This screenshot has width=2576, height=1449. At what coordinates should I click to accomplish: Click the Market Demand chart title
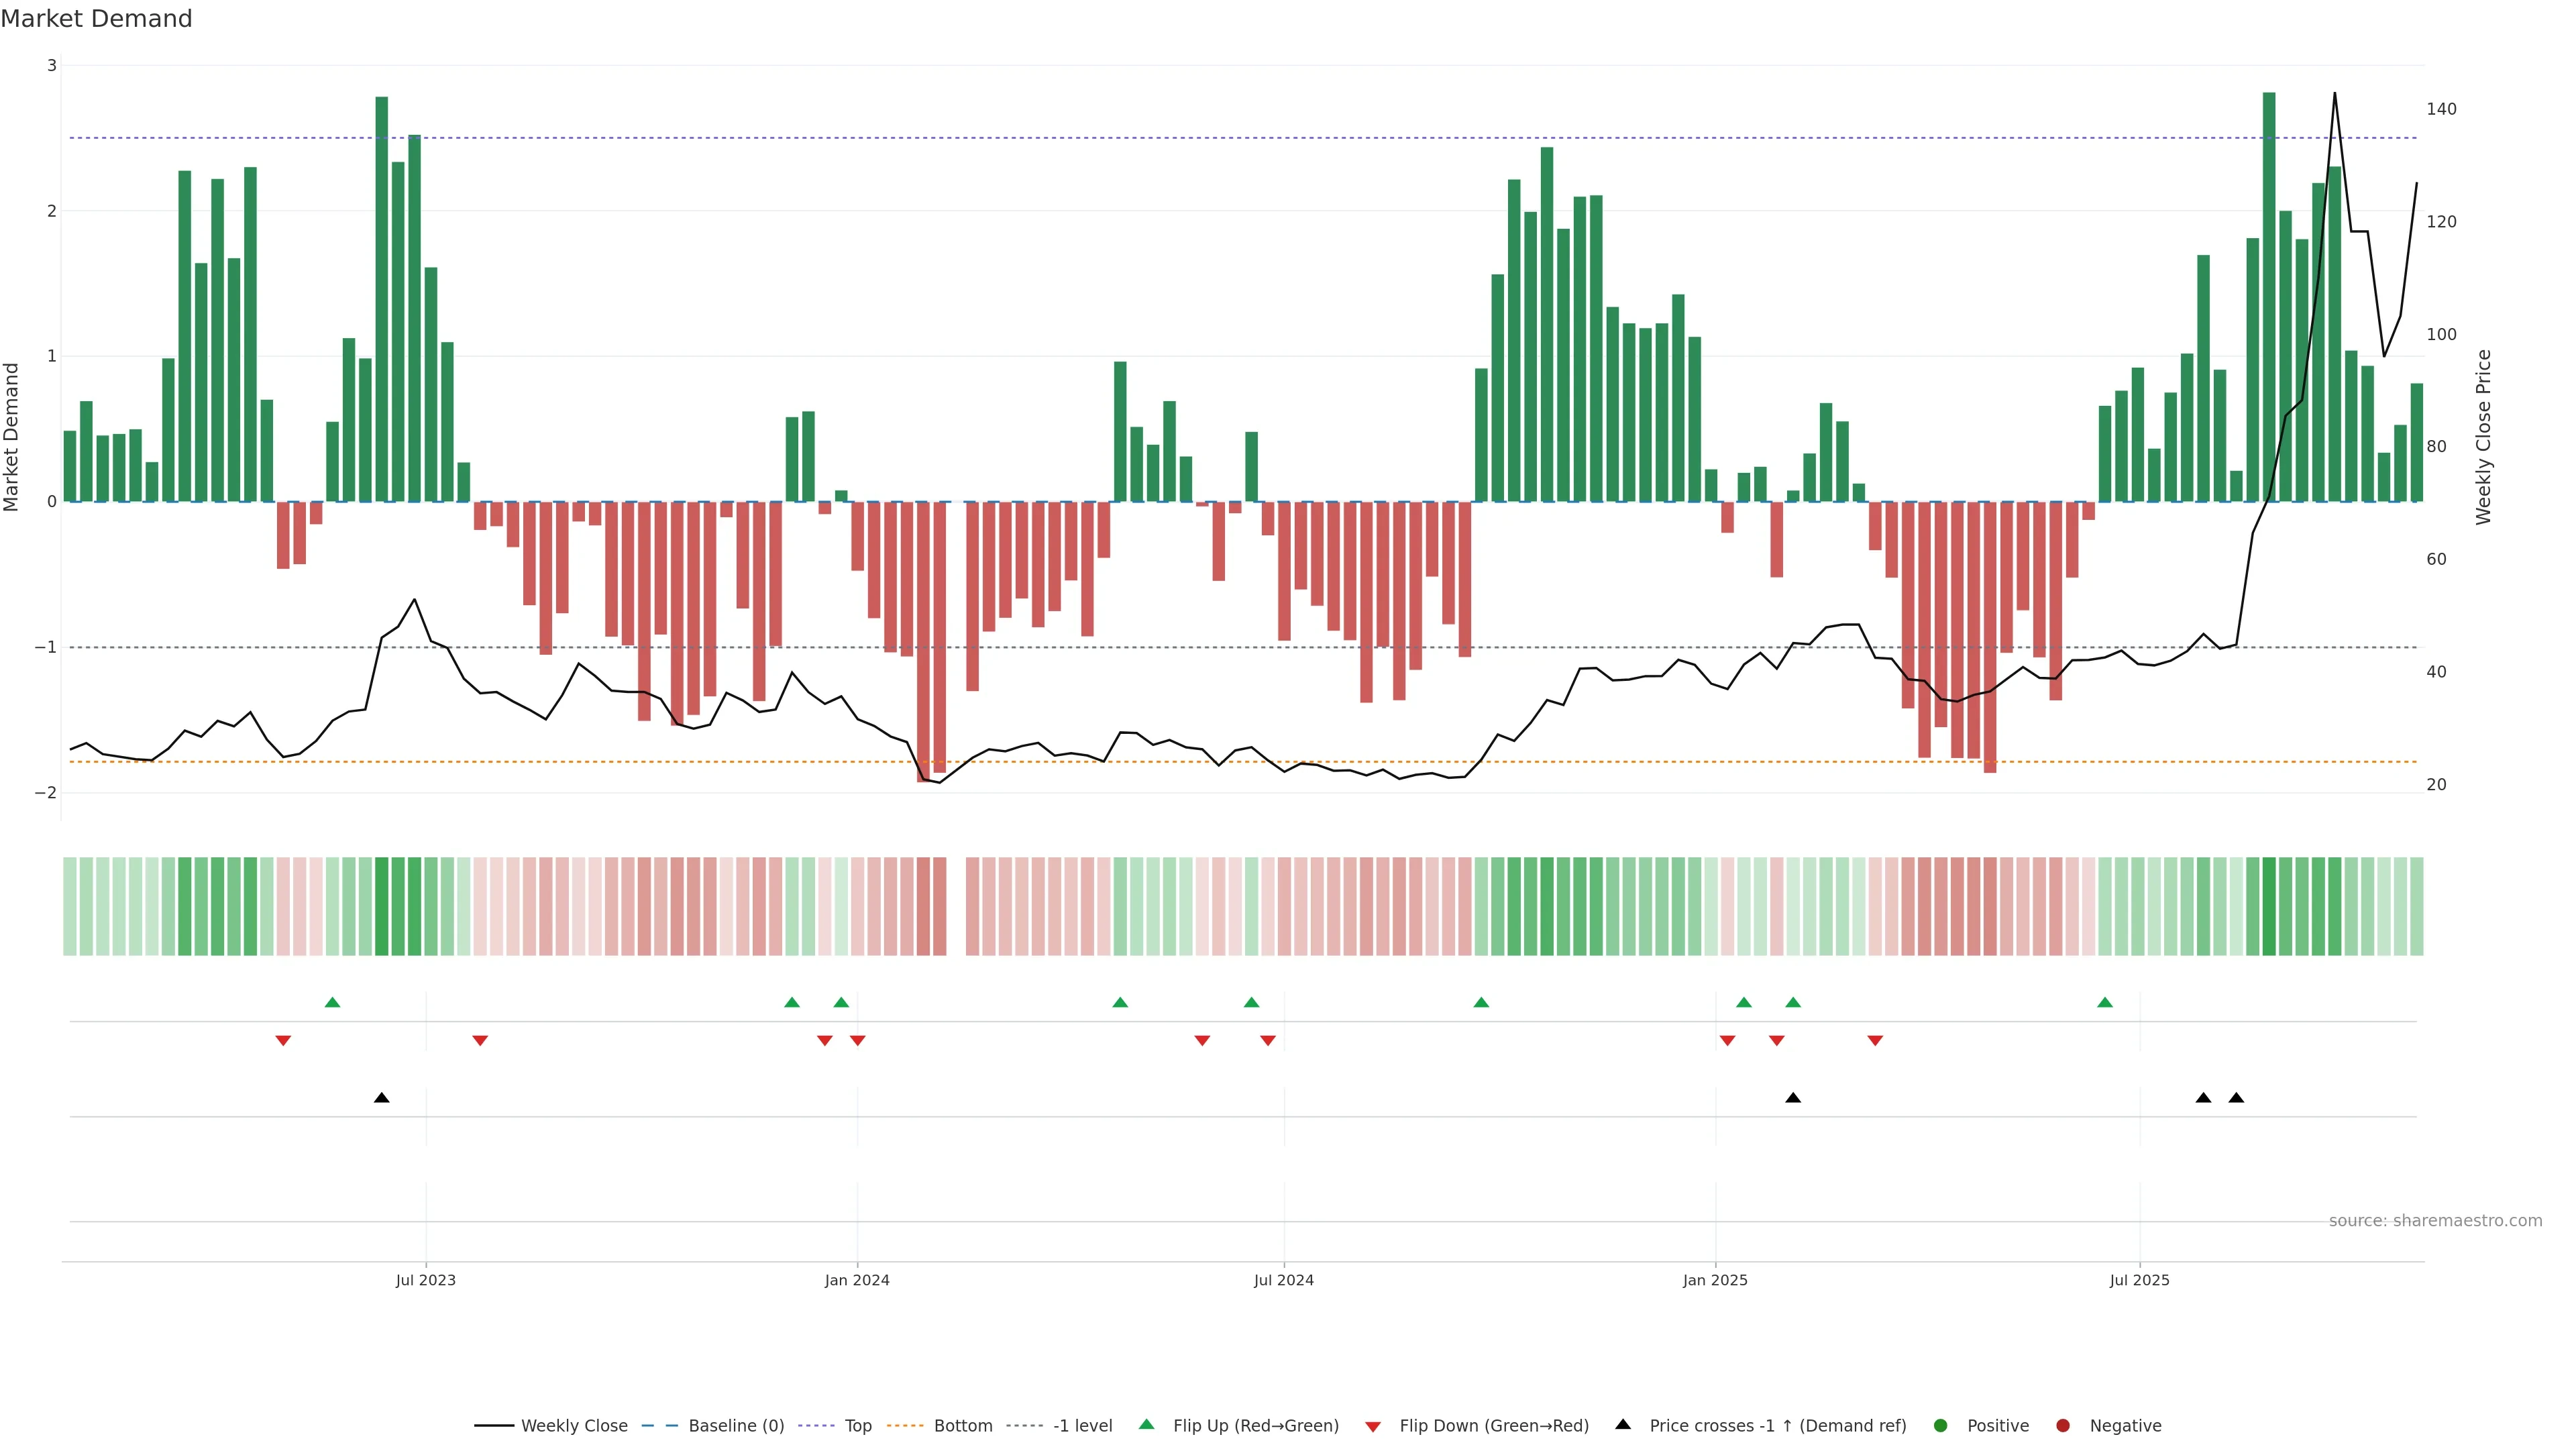[x=96, y=19]
